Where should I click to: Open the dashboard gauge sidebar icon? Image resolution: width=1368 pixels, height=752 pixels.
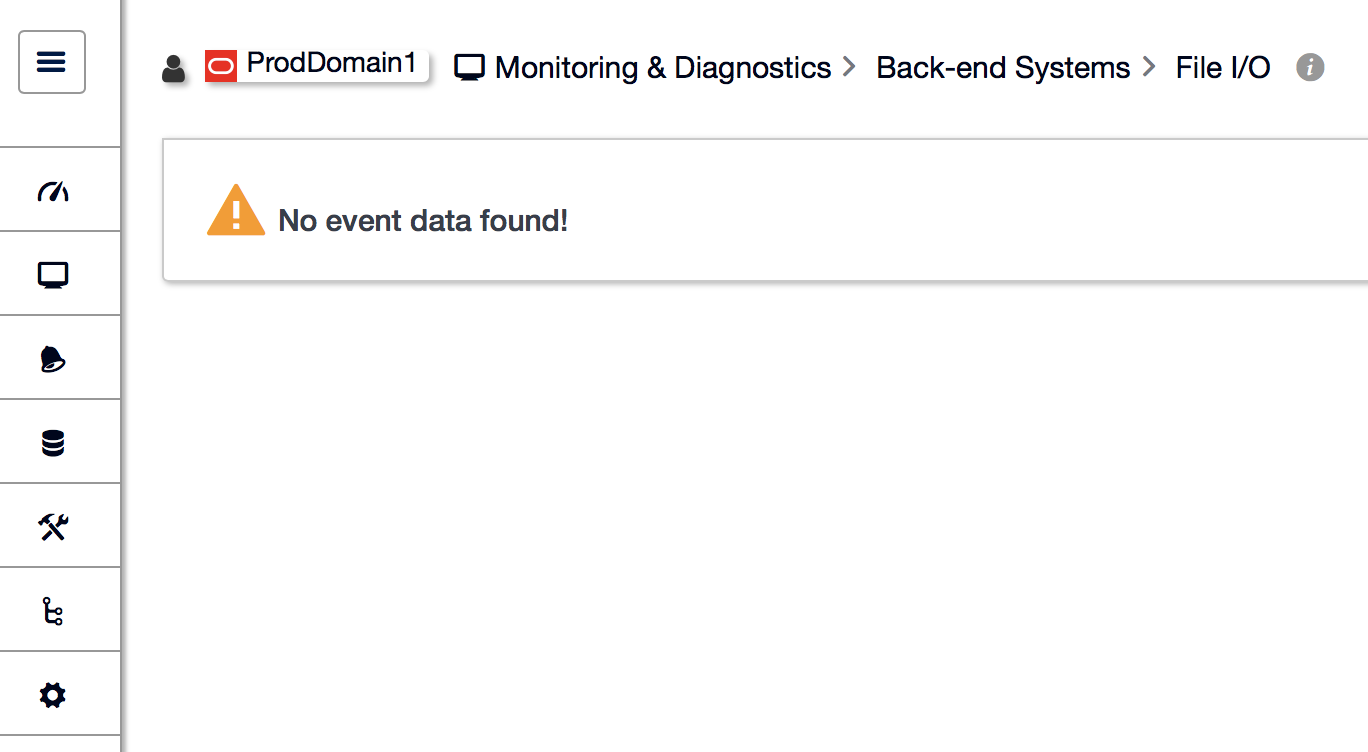(52, 191)
